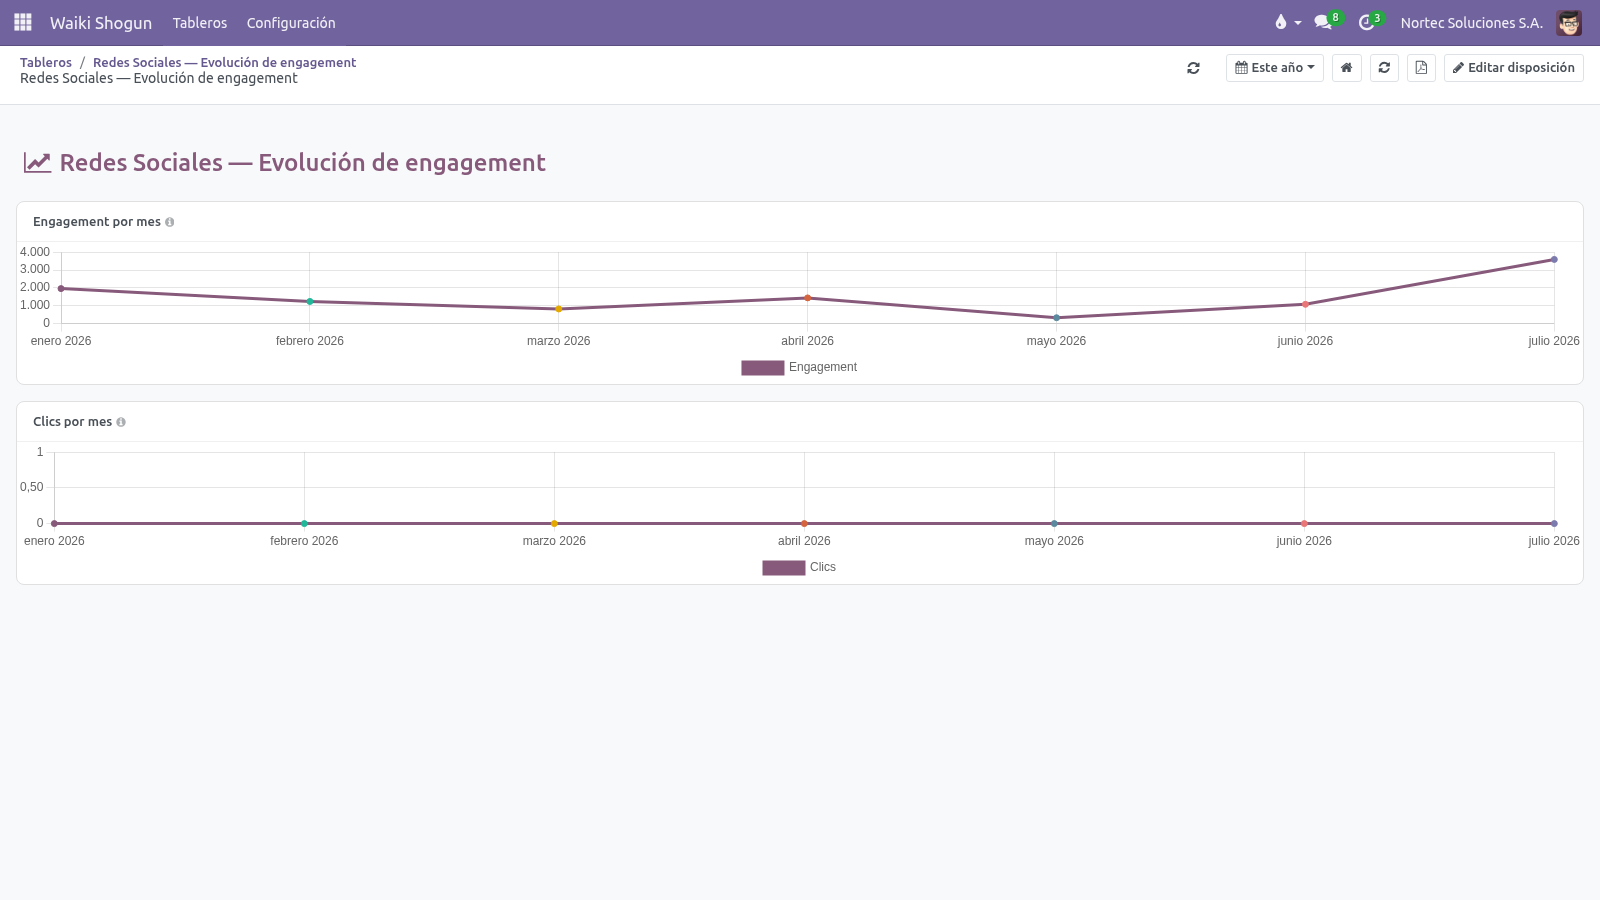The width and height of the screenshot is (1600, 900).
Task: Click the refresh icon left of Este año
Action: pos(1193,68)
